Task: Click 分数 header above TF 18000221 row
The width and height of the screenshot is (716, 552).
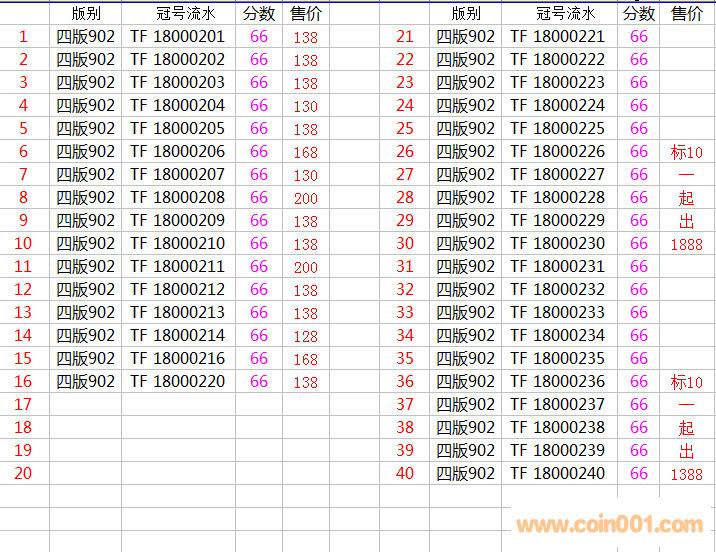Action: pos(639,14)
